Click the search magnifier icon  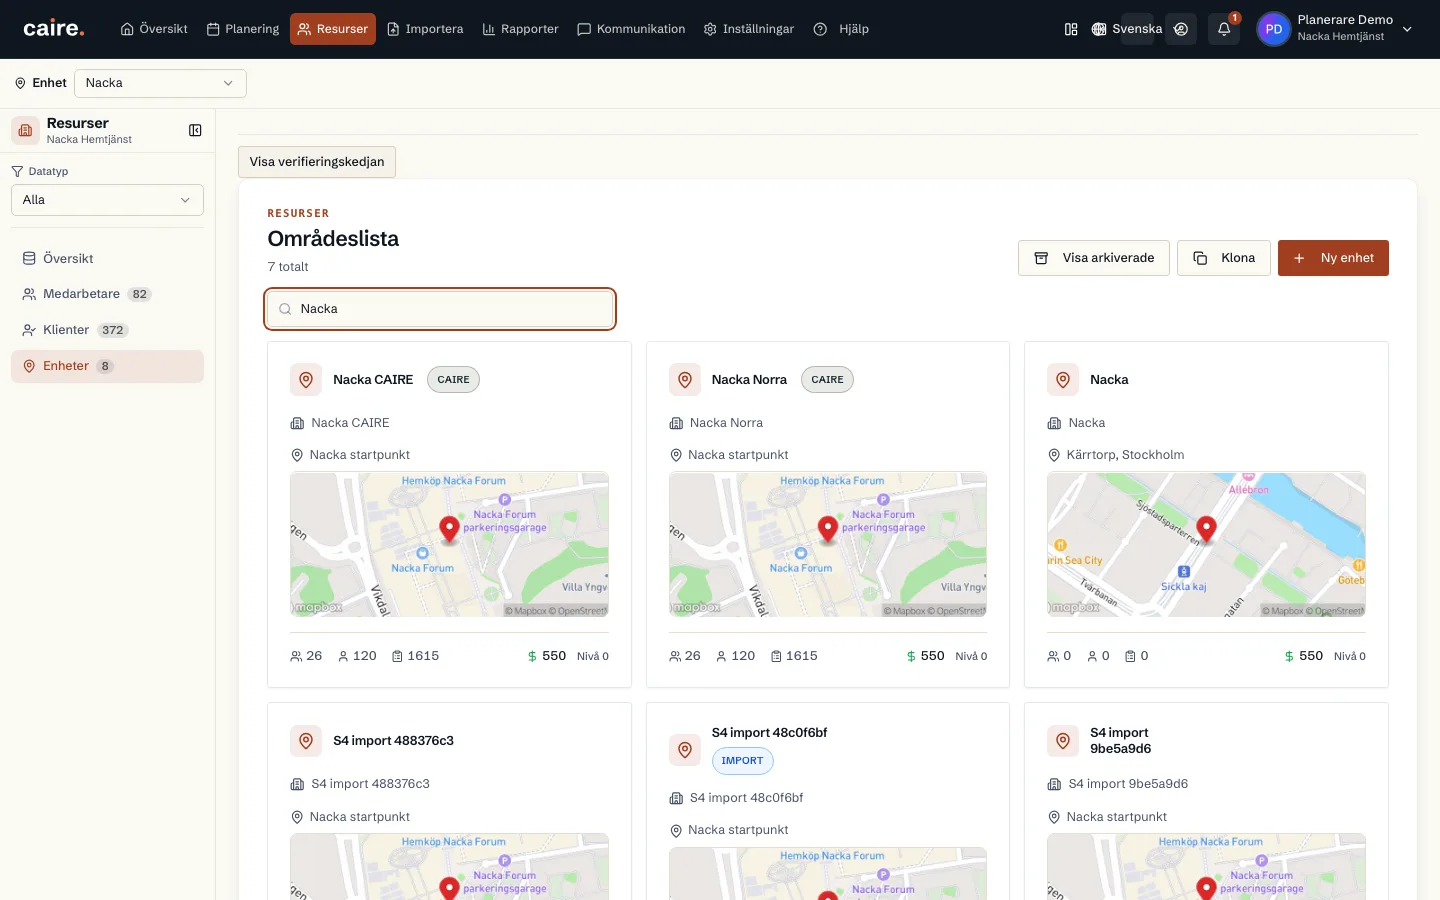(x=285, y=309)
